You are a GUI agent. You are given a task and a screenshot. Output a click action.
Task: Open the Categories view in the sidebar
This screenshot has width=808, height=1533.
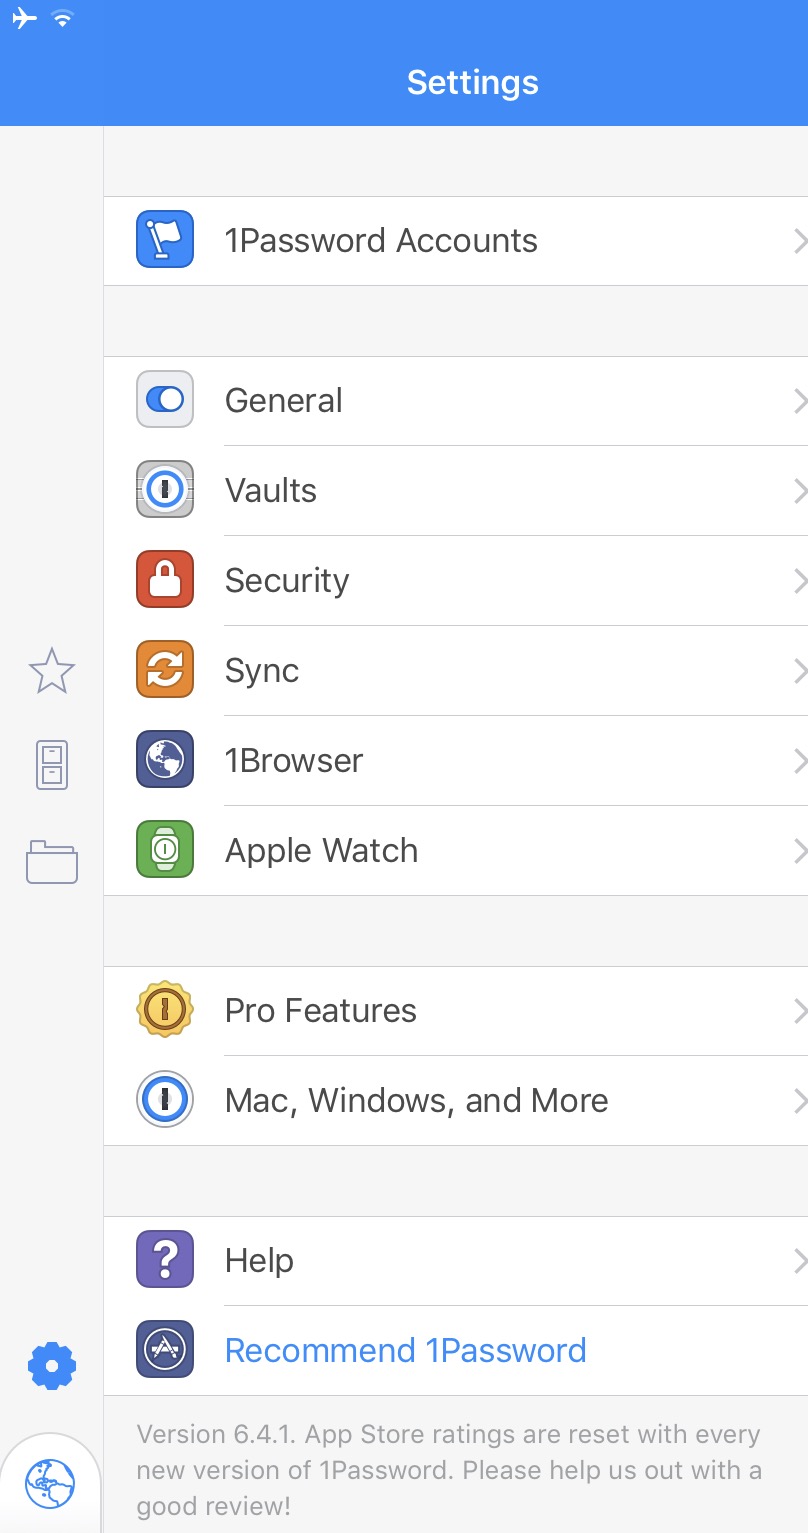tap(51, 763)
